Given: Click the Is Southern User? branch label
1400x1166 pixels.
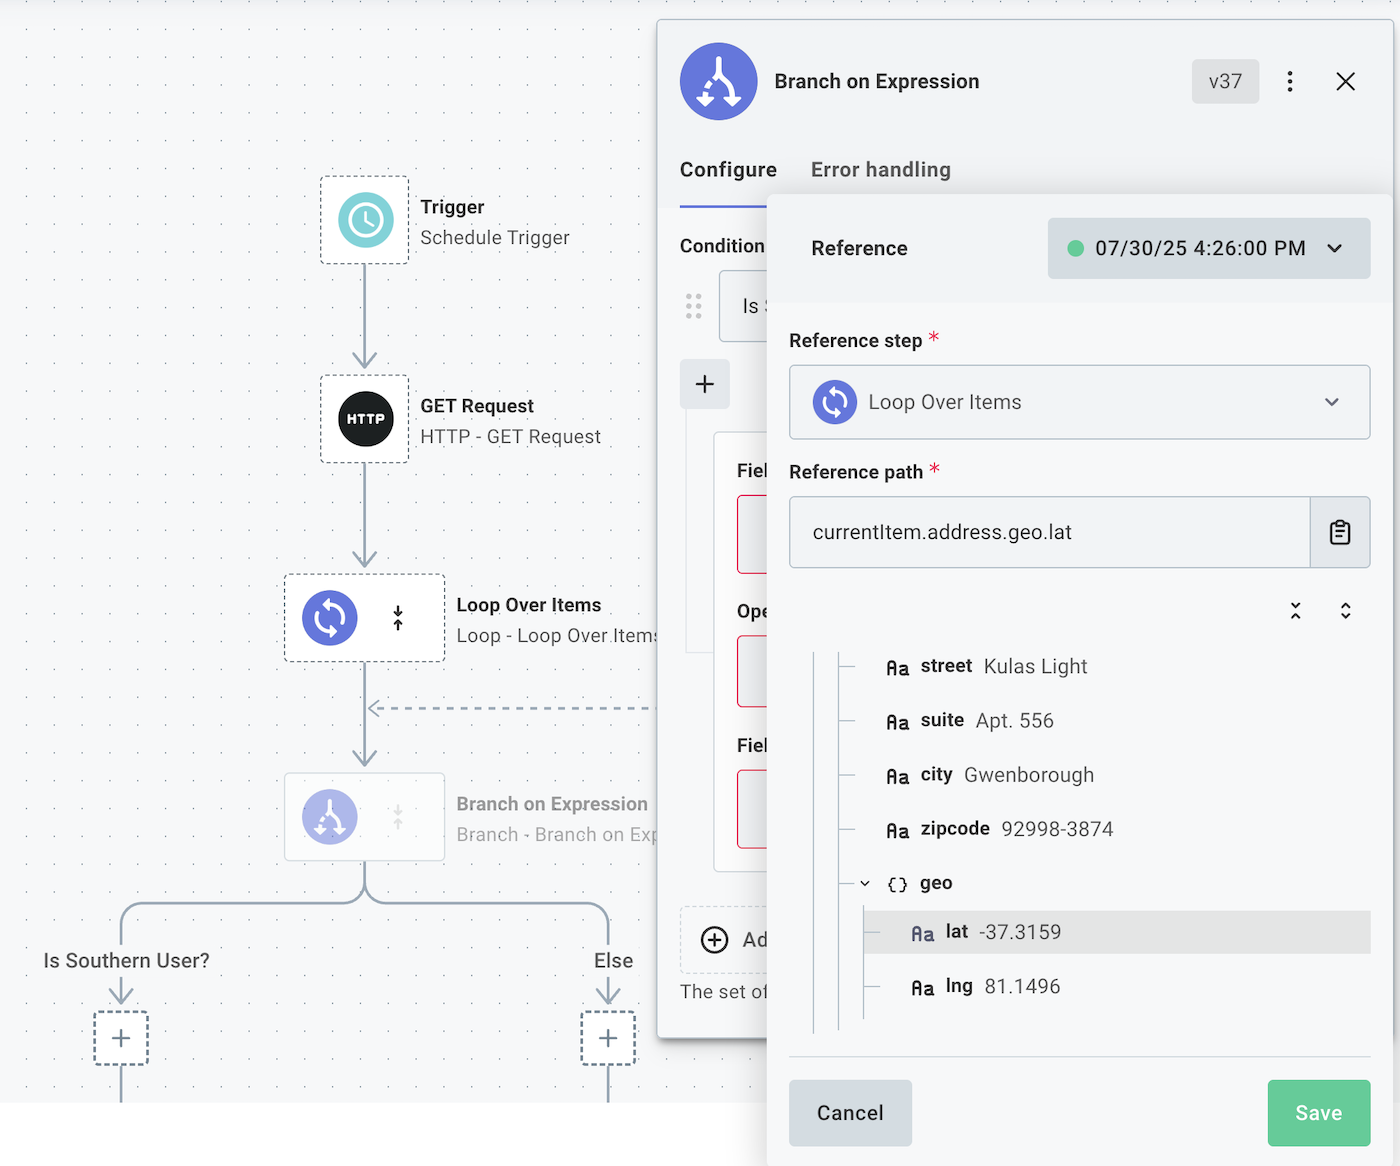Looking at the screenshot, I should (127, 961).
